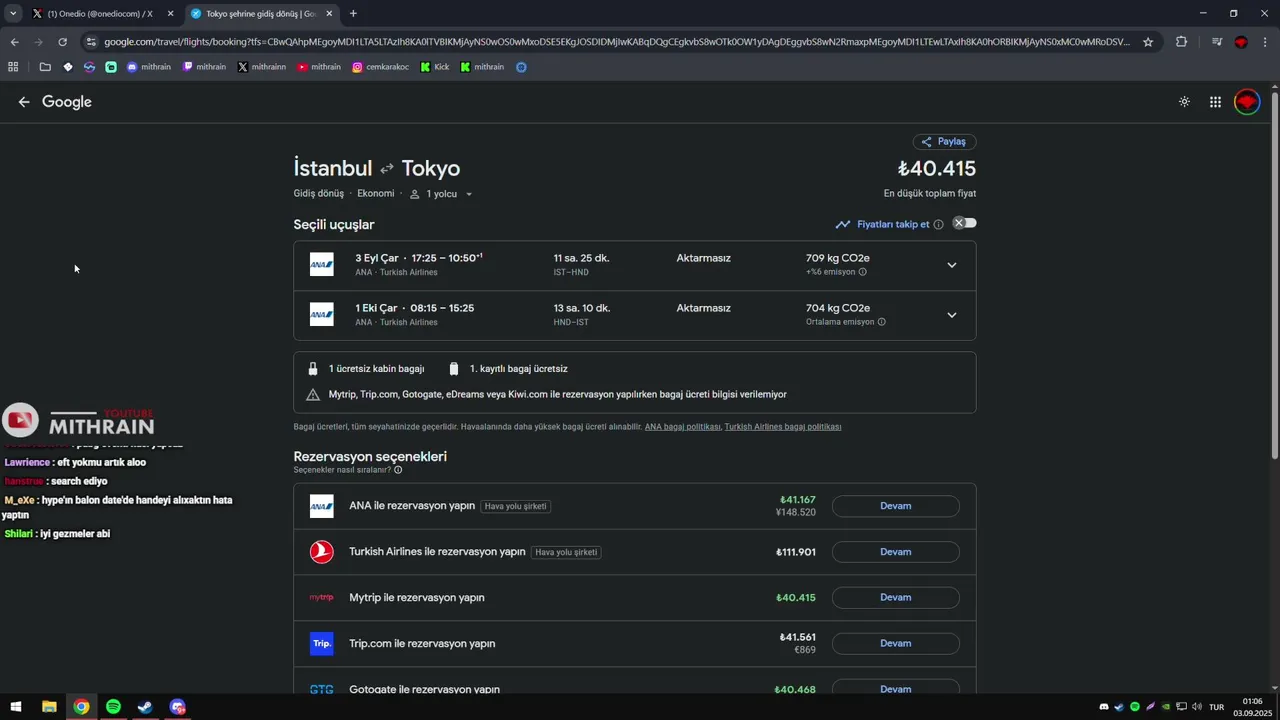The width and height of the screenshot is (1280, 720).
Task: Select the ₺40.415 total price text
Action: point(936,169)
